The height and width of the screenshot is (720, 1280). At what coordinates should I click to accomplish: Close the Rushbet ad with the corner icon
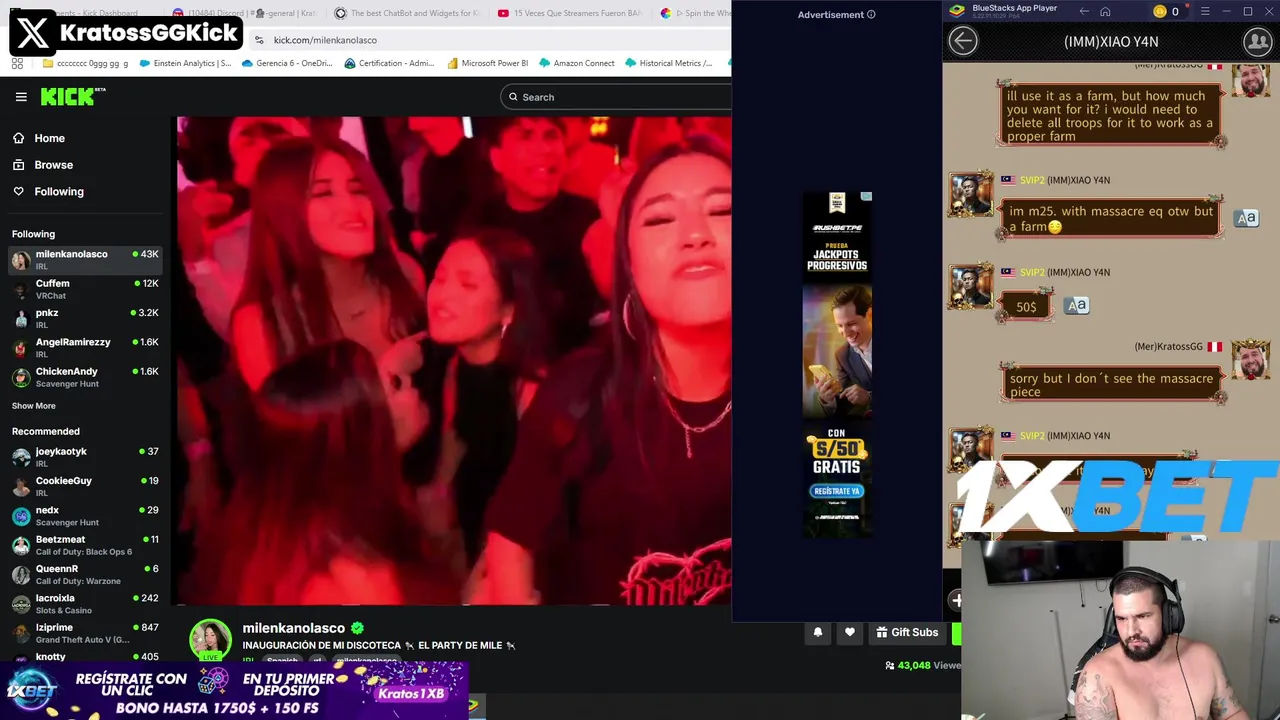(x=867, y=196)
